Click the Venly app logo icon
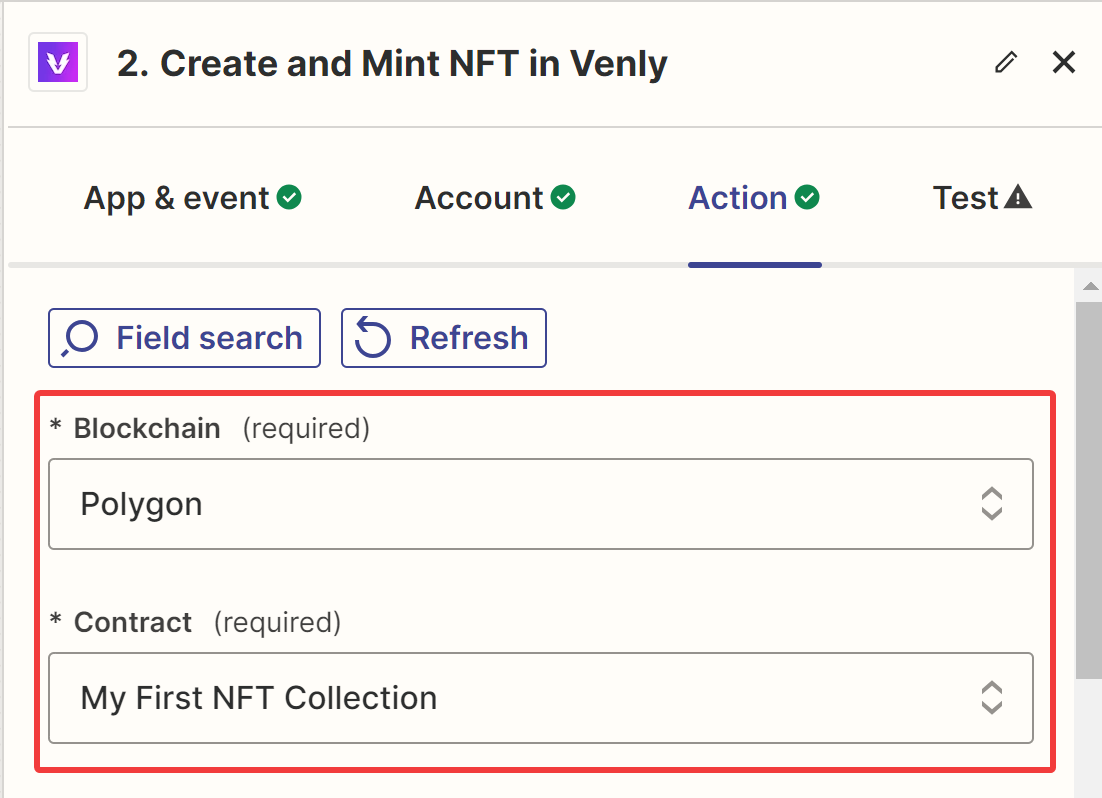The width and height of the screenshot is (1102, 798). [x=57, y=63]
